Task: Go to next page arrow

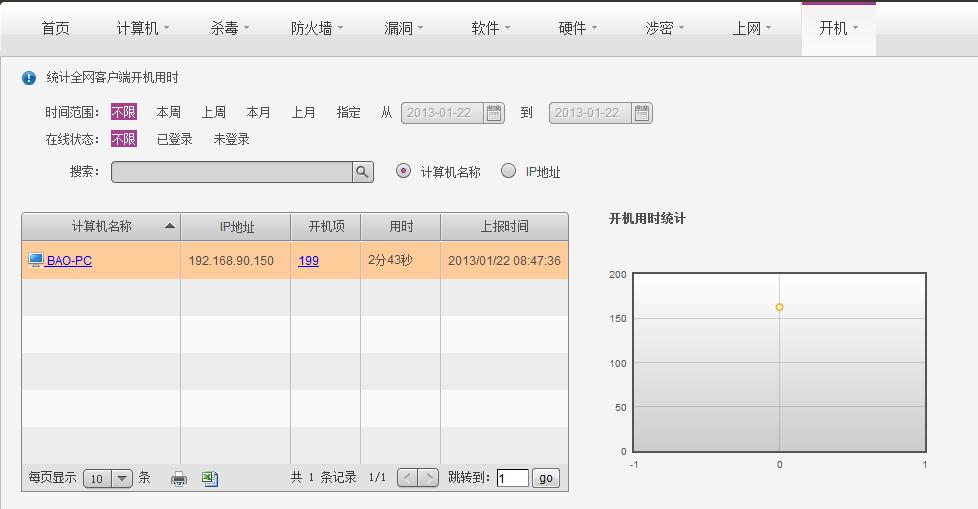Action: coord(428,478)
